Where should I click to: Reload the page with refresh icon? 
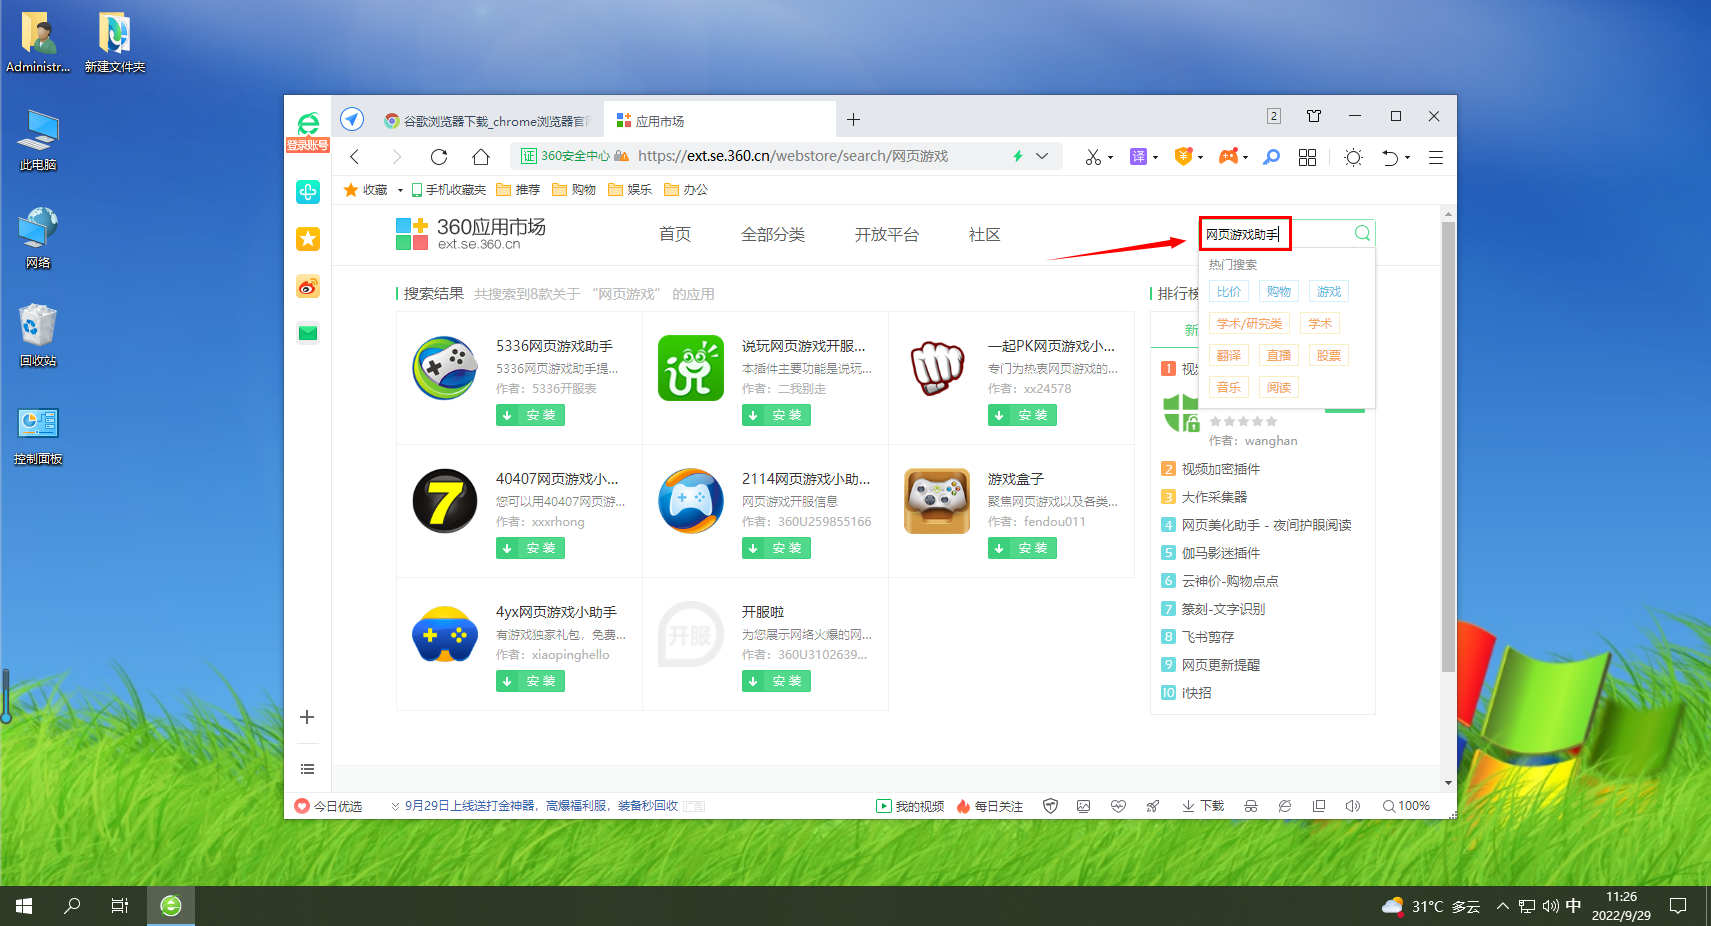pos(438,157)
